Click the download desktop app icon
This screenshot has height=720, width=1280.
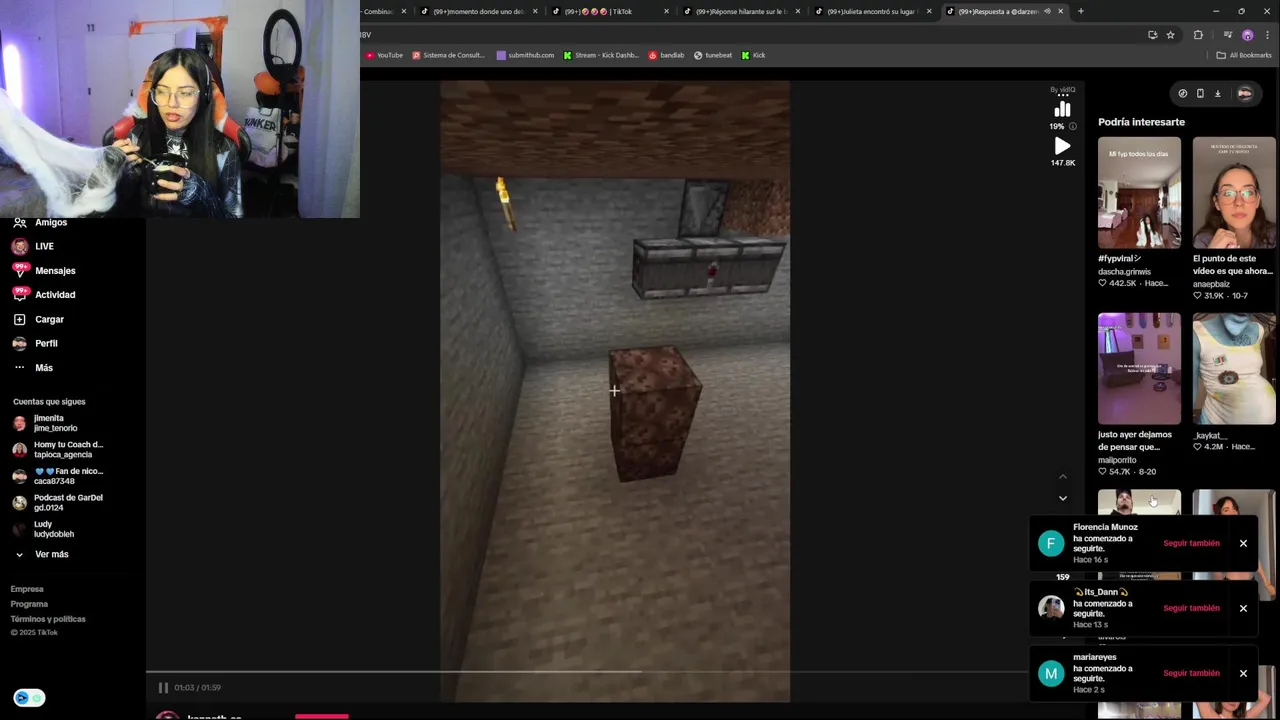pyautogui.click(x=1218, y=93)
